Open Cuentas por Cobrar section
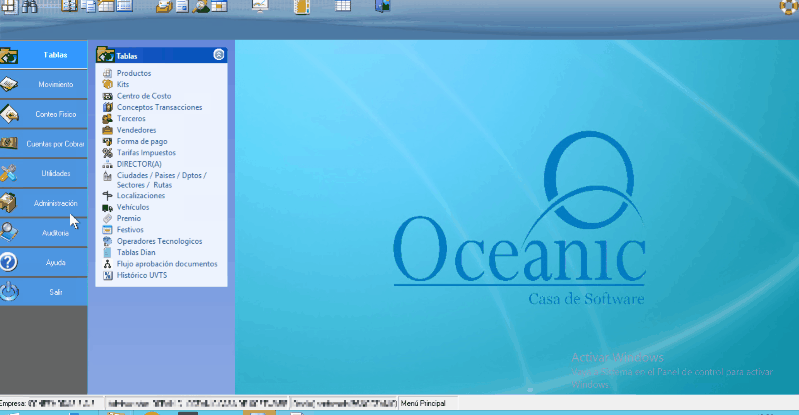Image resolution: width=799 pixels, height=415 pixels. point(56,144)
